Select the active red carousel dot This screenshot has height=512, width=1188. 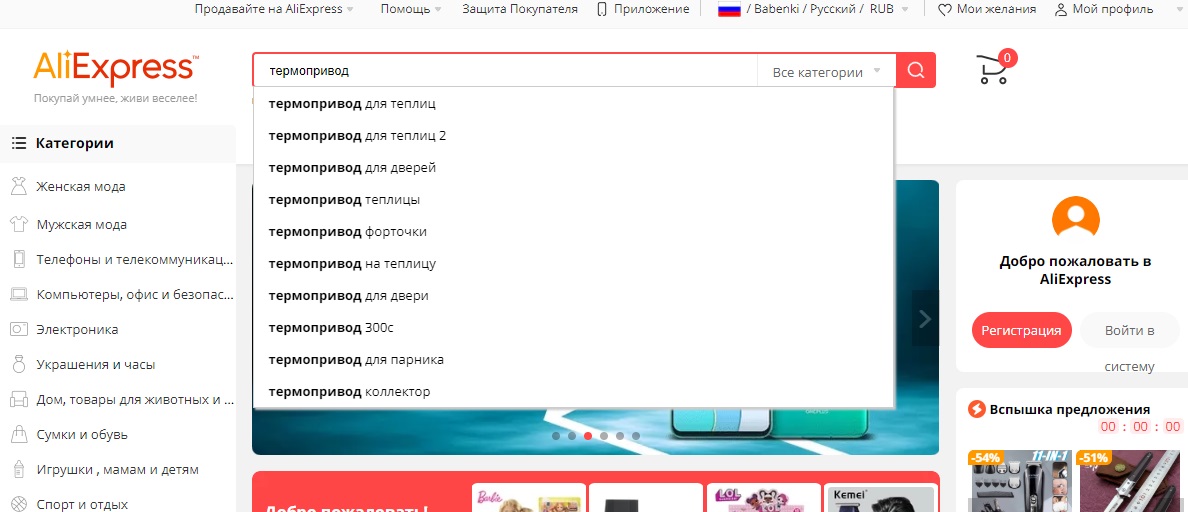pyautogui.click(x=588, y=436)
